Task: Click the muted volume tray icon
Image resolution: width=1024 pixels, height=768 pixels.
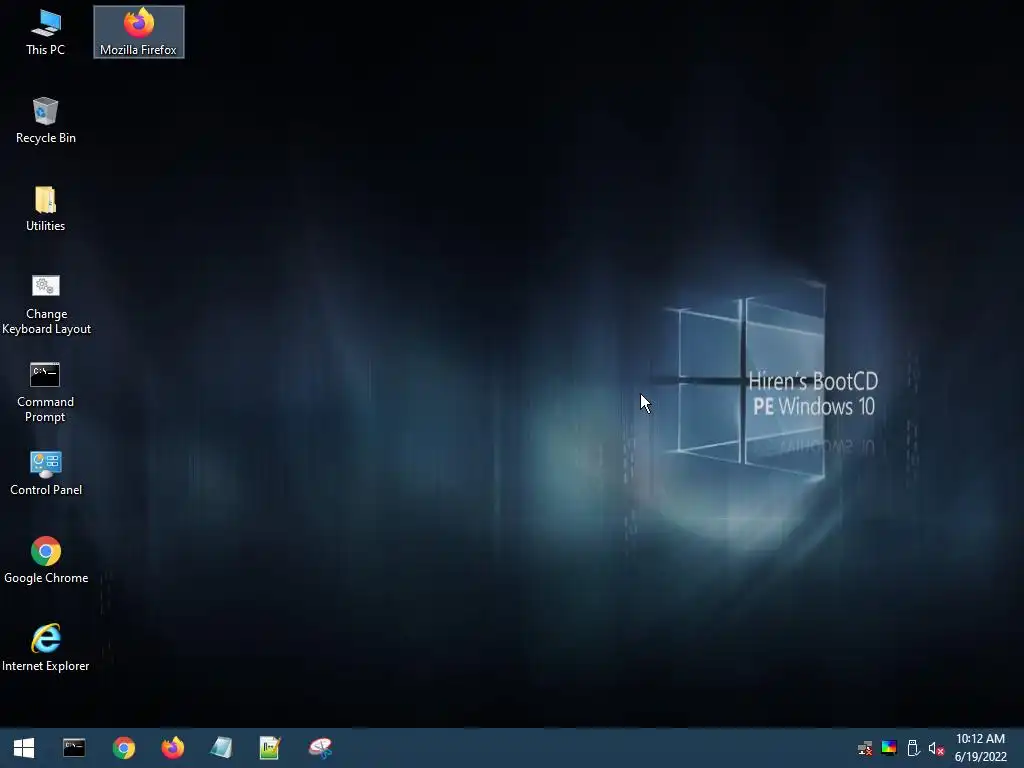Action: 936,748
